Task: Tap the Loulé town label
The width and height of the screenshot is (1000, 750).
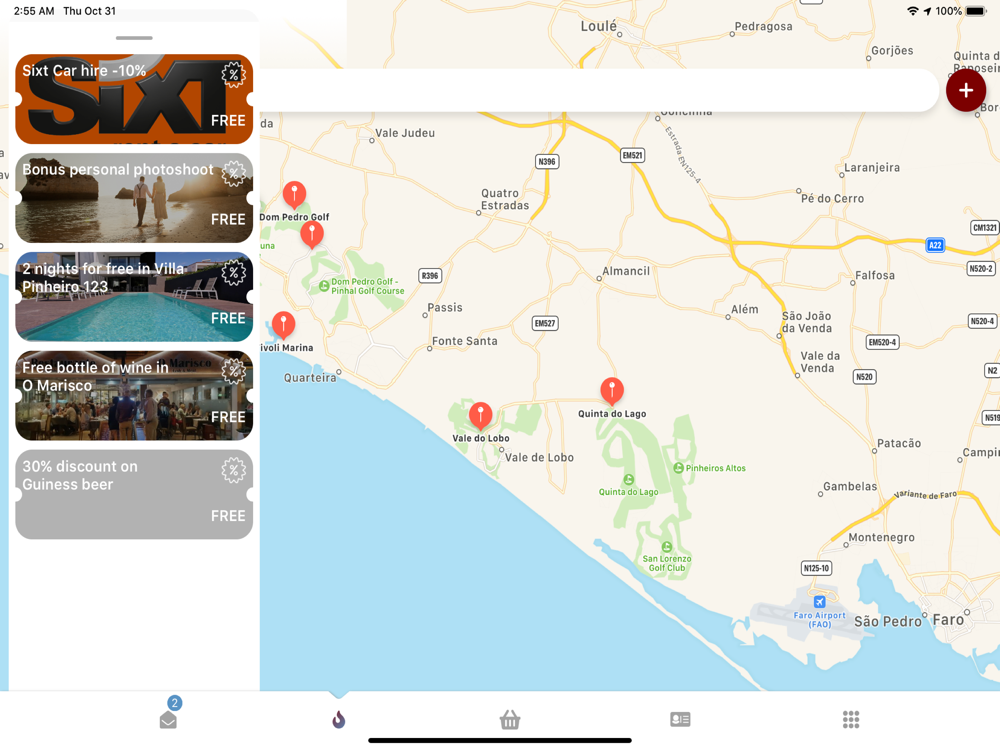Action: click(x=598, y=26)
